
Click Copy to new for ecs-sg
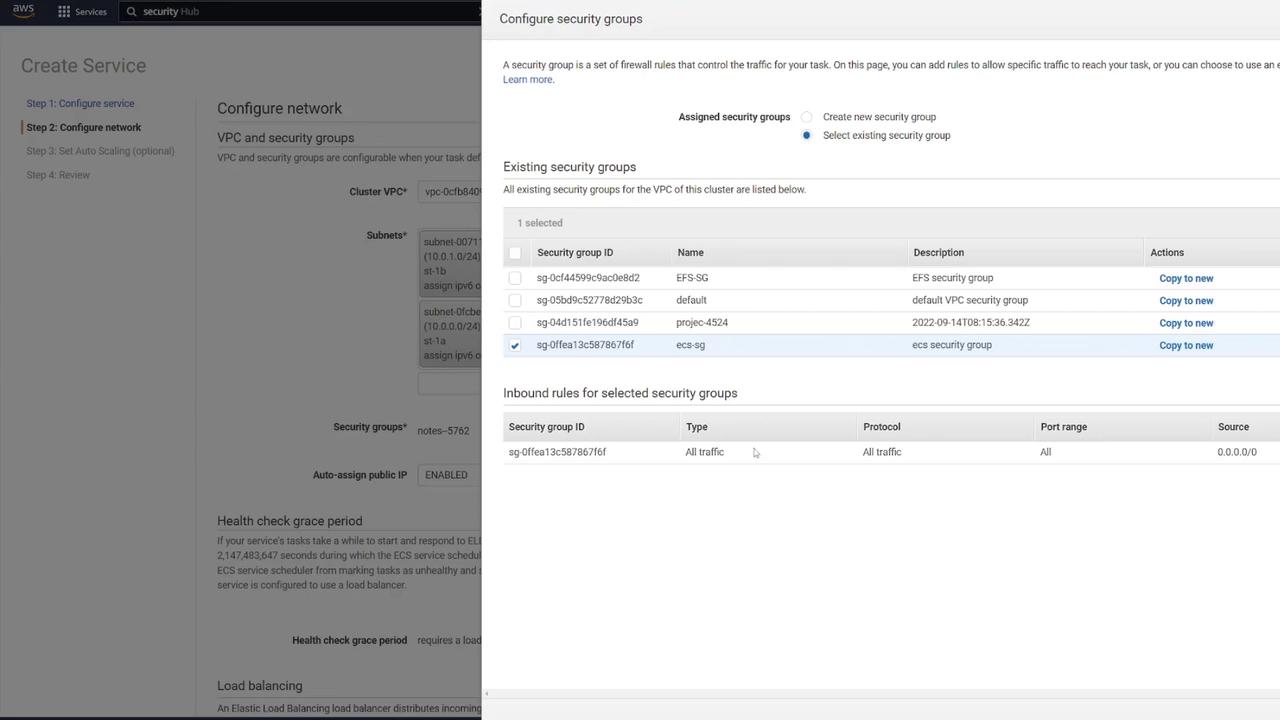tap(1185, 345)
